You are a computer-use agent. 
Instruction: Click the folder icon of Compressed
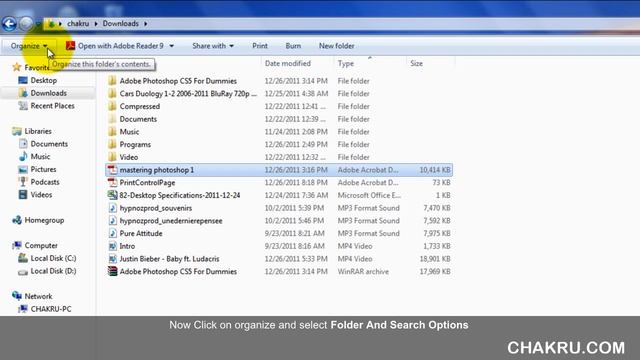(112, 106)
